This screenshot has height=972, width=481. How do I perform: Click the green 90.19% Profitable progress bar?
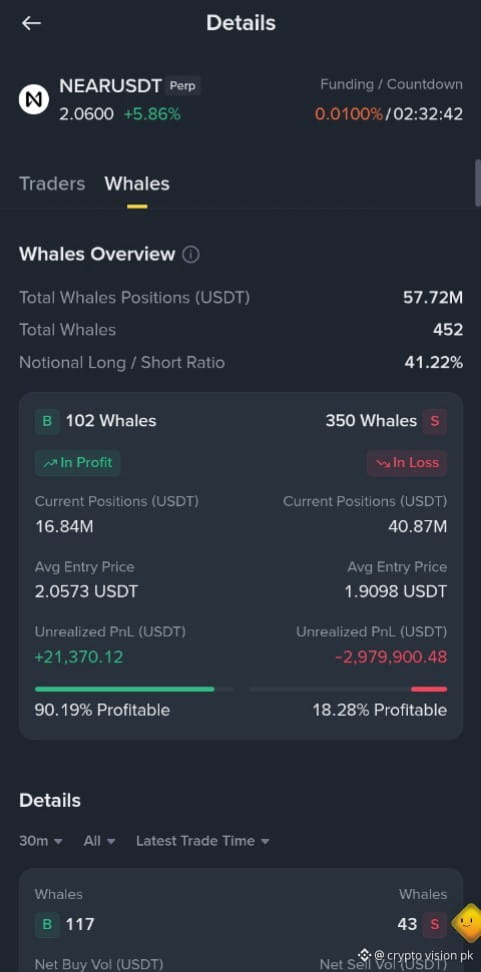pos(134,689)
